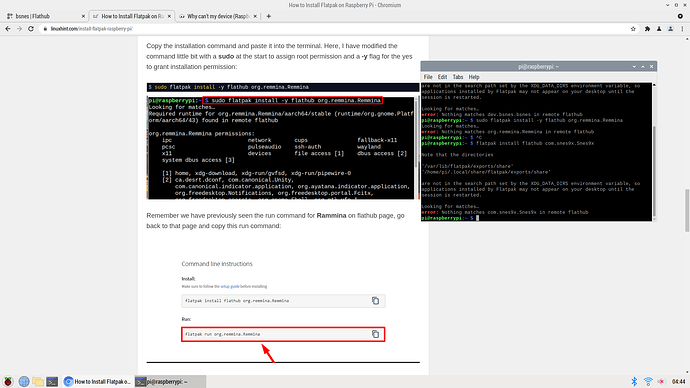Open a new tab in Chromium

(268, 16)
